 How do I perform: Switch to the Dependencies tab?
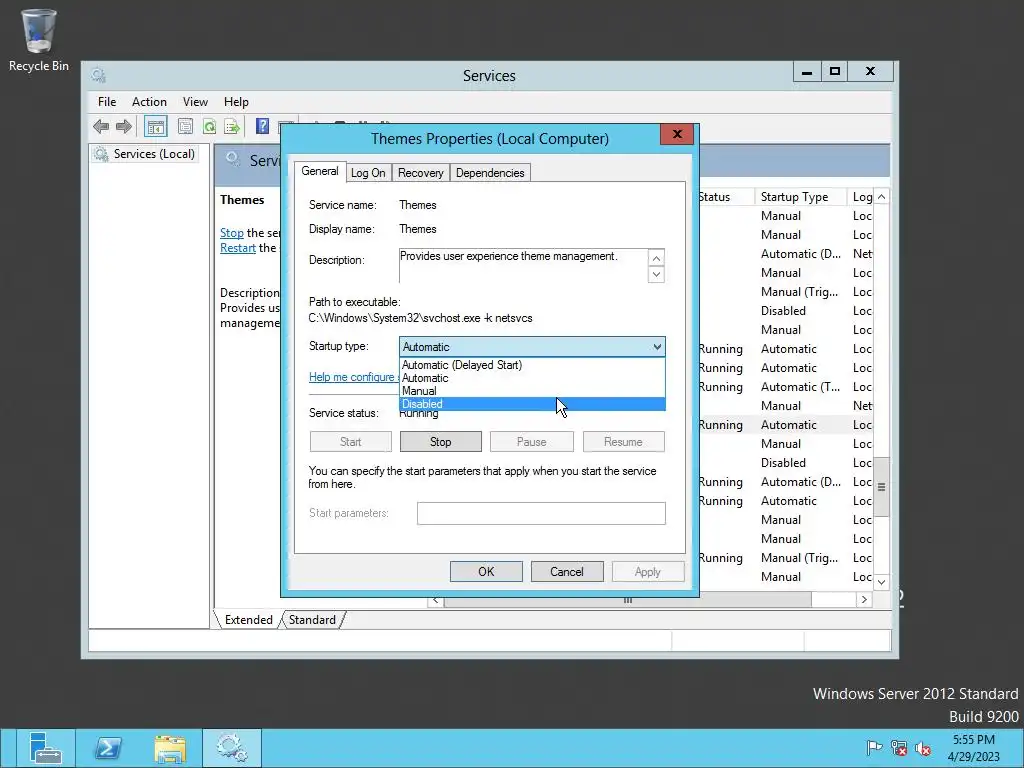pos(490,172)
